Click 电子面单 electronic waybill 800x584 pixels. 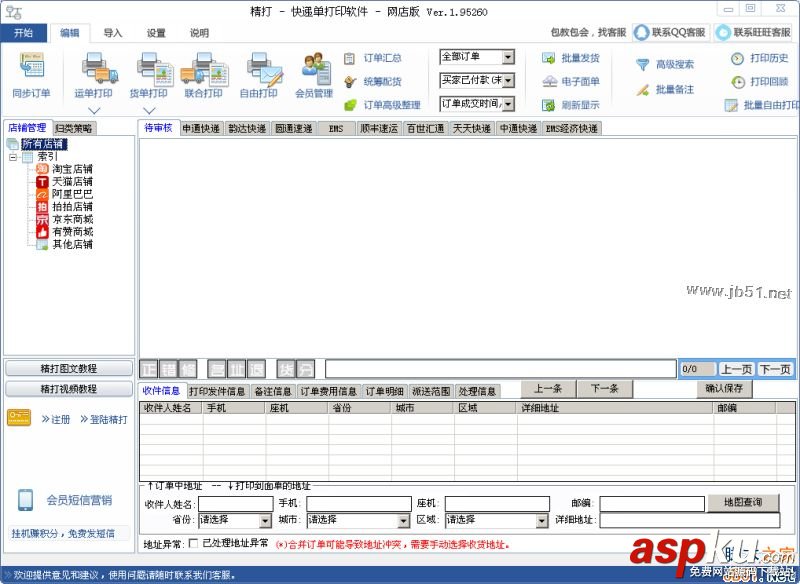pyautogui.click(x=570, y=82)
